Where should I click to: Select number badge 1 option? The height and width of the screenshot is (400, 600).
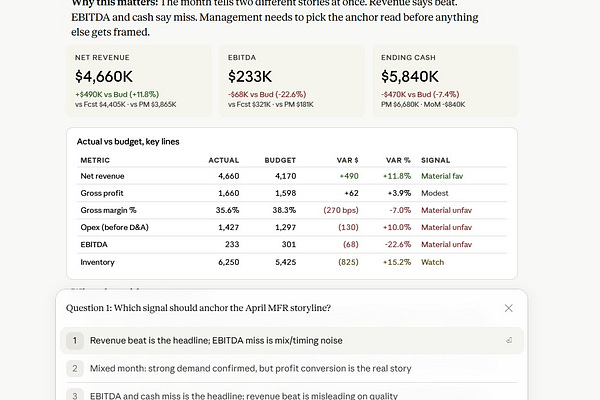(x=75, y=340)
